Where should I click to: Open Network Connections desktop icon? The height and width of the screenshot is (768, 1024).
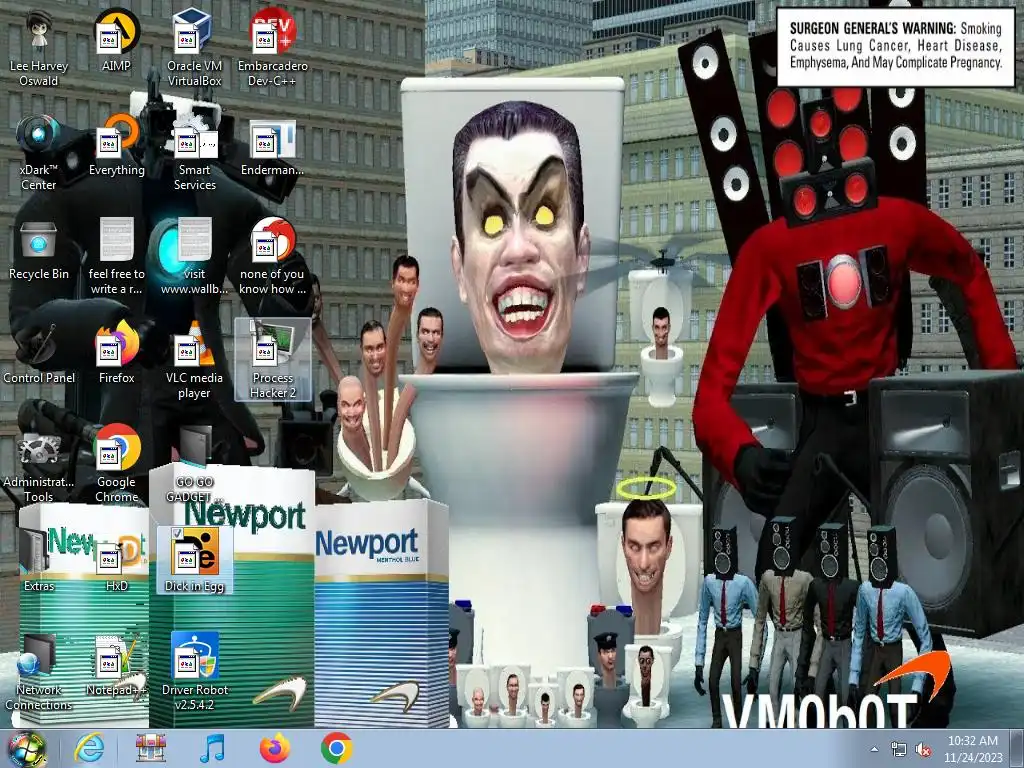click(39, 671)
